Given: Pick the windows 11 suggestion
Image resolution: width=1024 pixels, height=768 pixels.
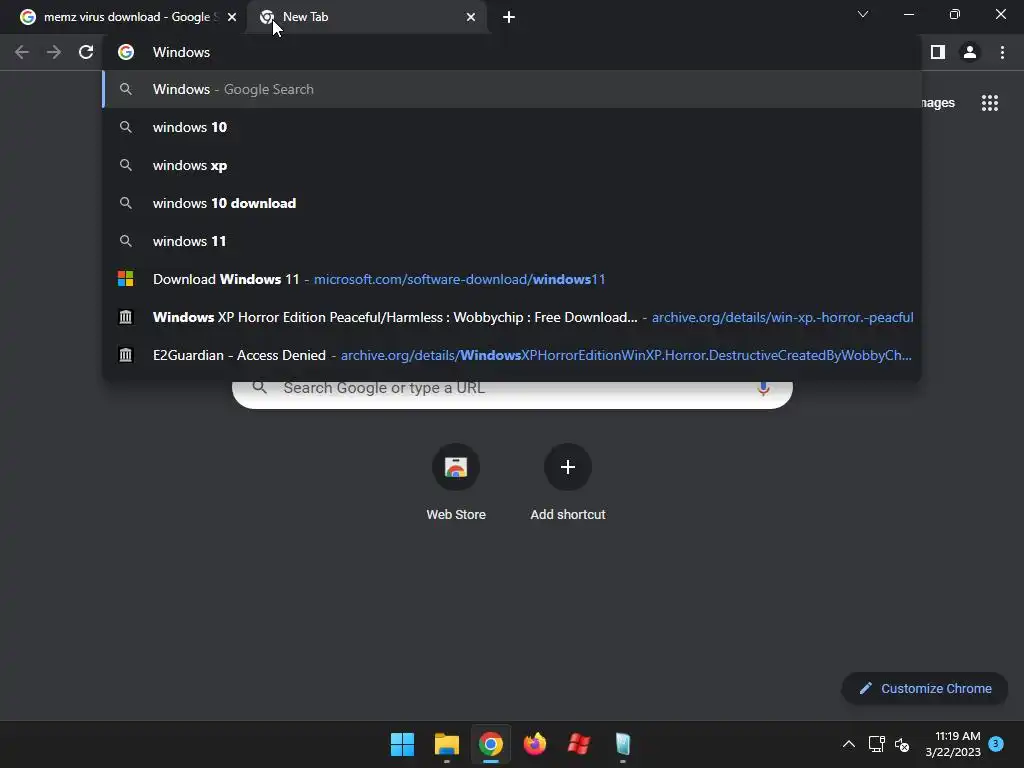Looking at the screenshot, I should tap(512, 241).
